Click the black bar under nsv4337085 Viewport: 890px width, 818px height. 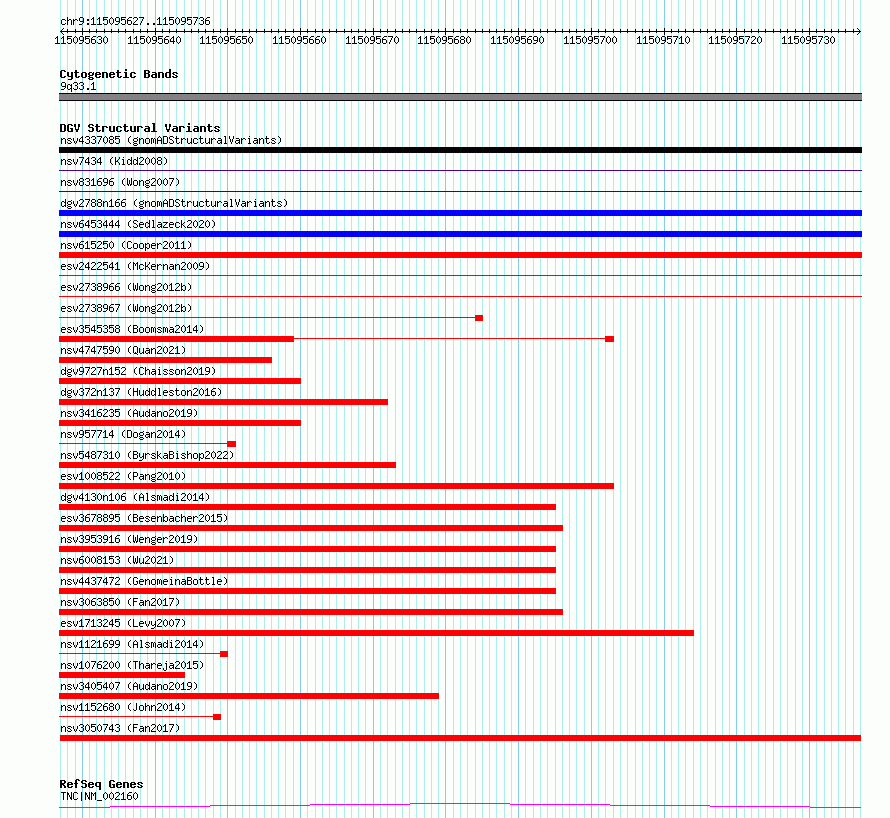pyautogui.click(x=460, y=150)
